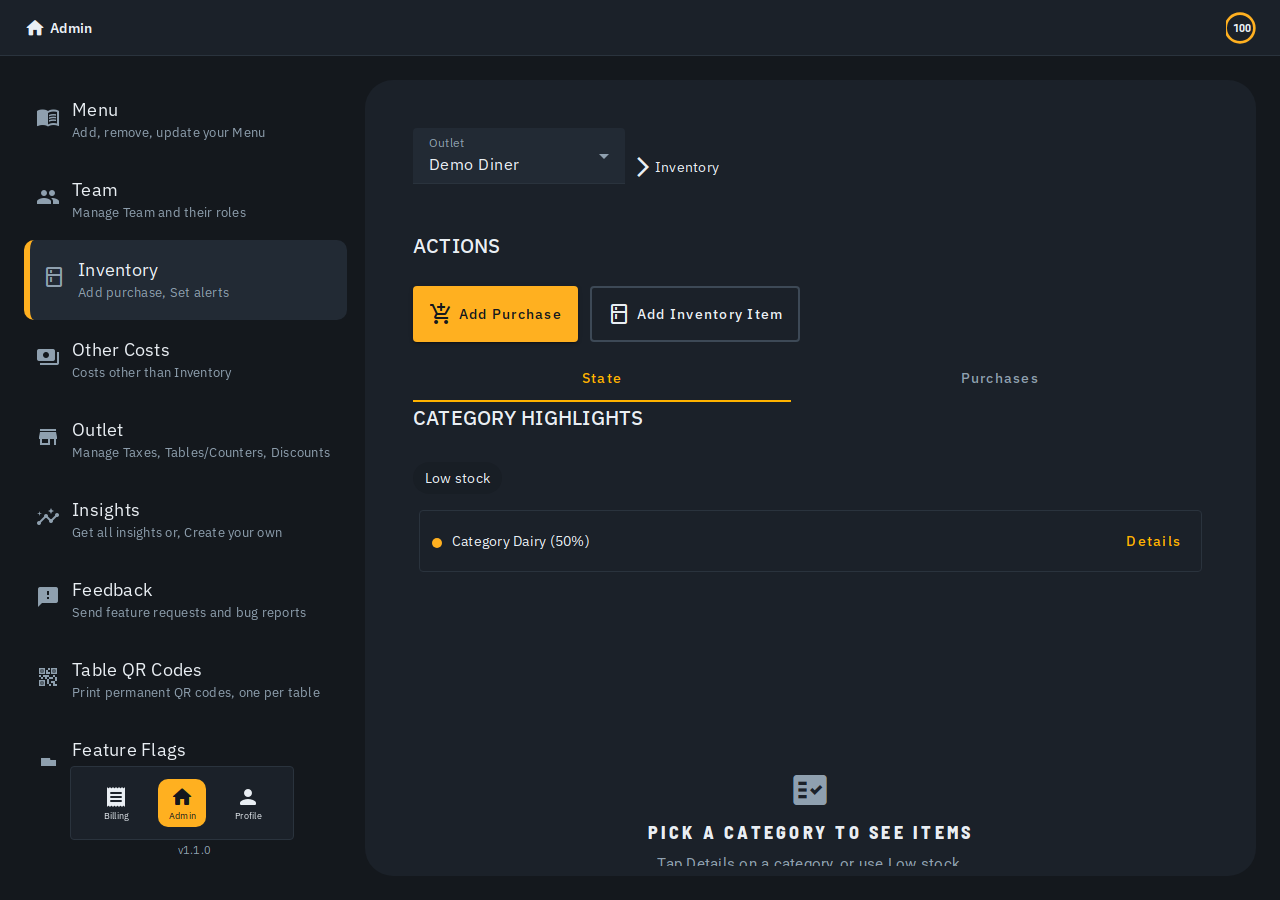The height and width of the screenshot is (900, 1280).
Task: Open Outlet settings section
Action: (186, 440)
